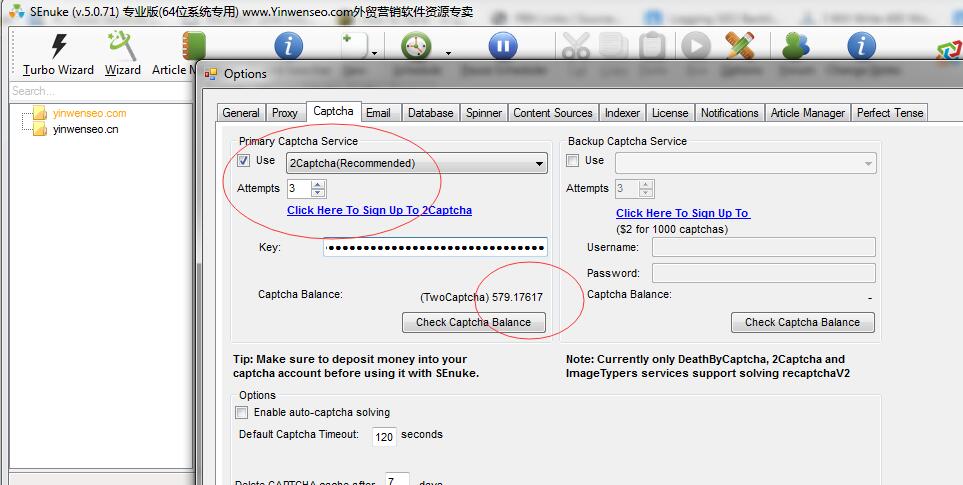
Task: Increase primary captcha Attempts stepper
Action: [x=318, y=184]
